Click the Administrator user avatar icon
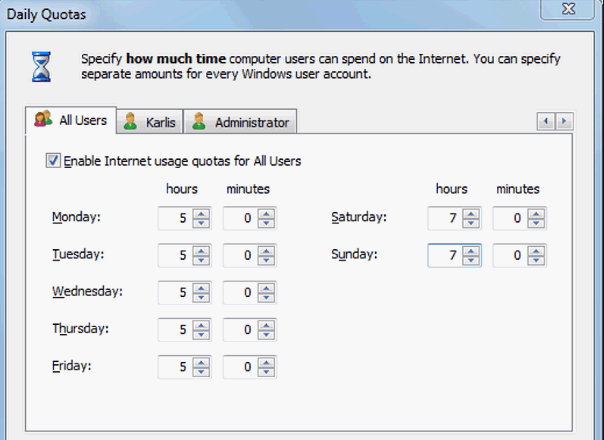604x440 pixels. pyautogui.click(x=199, y=121)
